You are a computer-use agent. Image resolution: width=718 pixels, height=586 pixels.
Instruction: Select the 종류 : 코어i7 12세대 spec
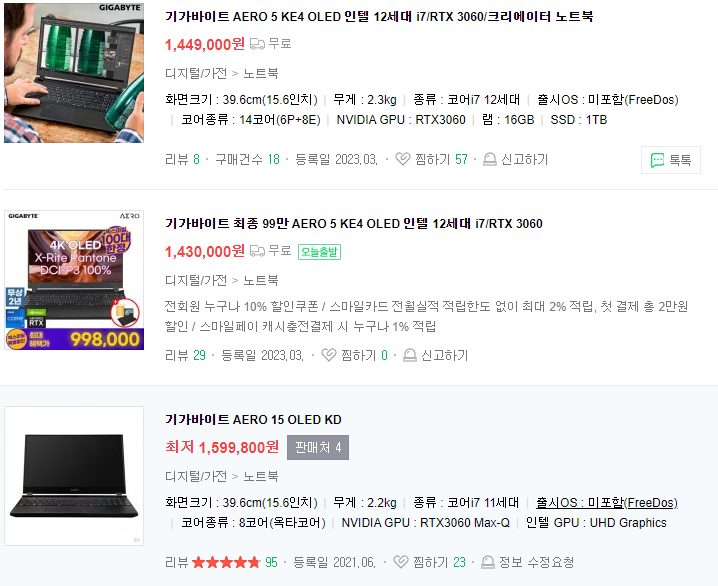(467, 99)
